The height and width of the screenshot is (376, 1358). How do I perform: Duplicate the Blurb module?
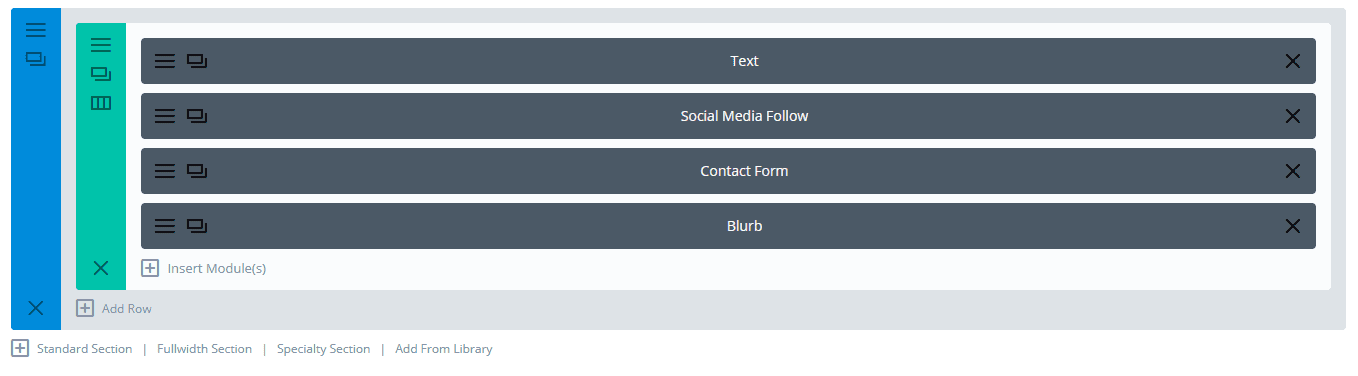coord(197,226)
